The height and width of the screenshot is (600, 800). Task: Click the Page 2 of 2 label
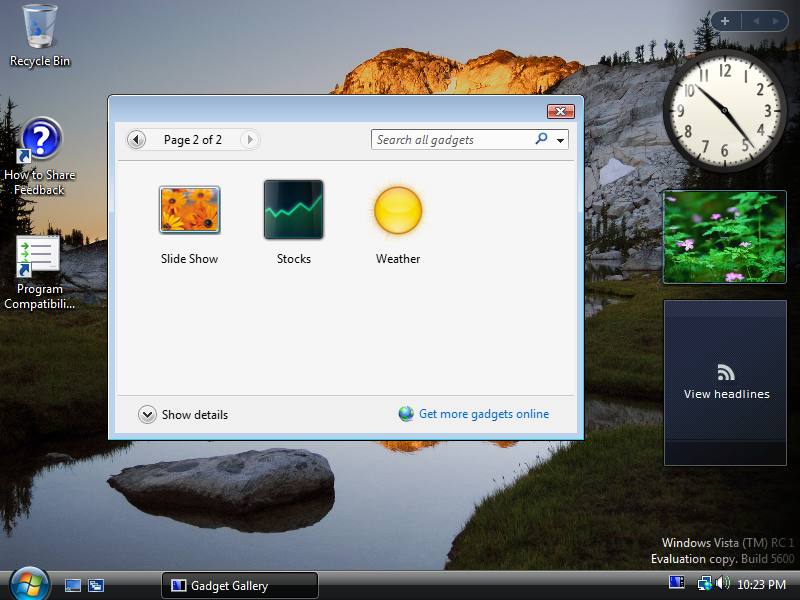click(x=193, y=140)
